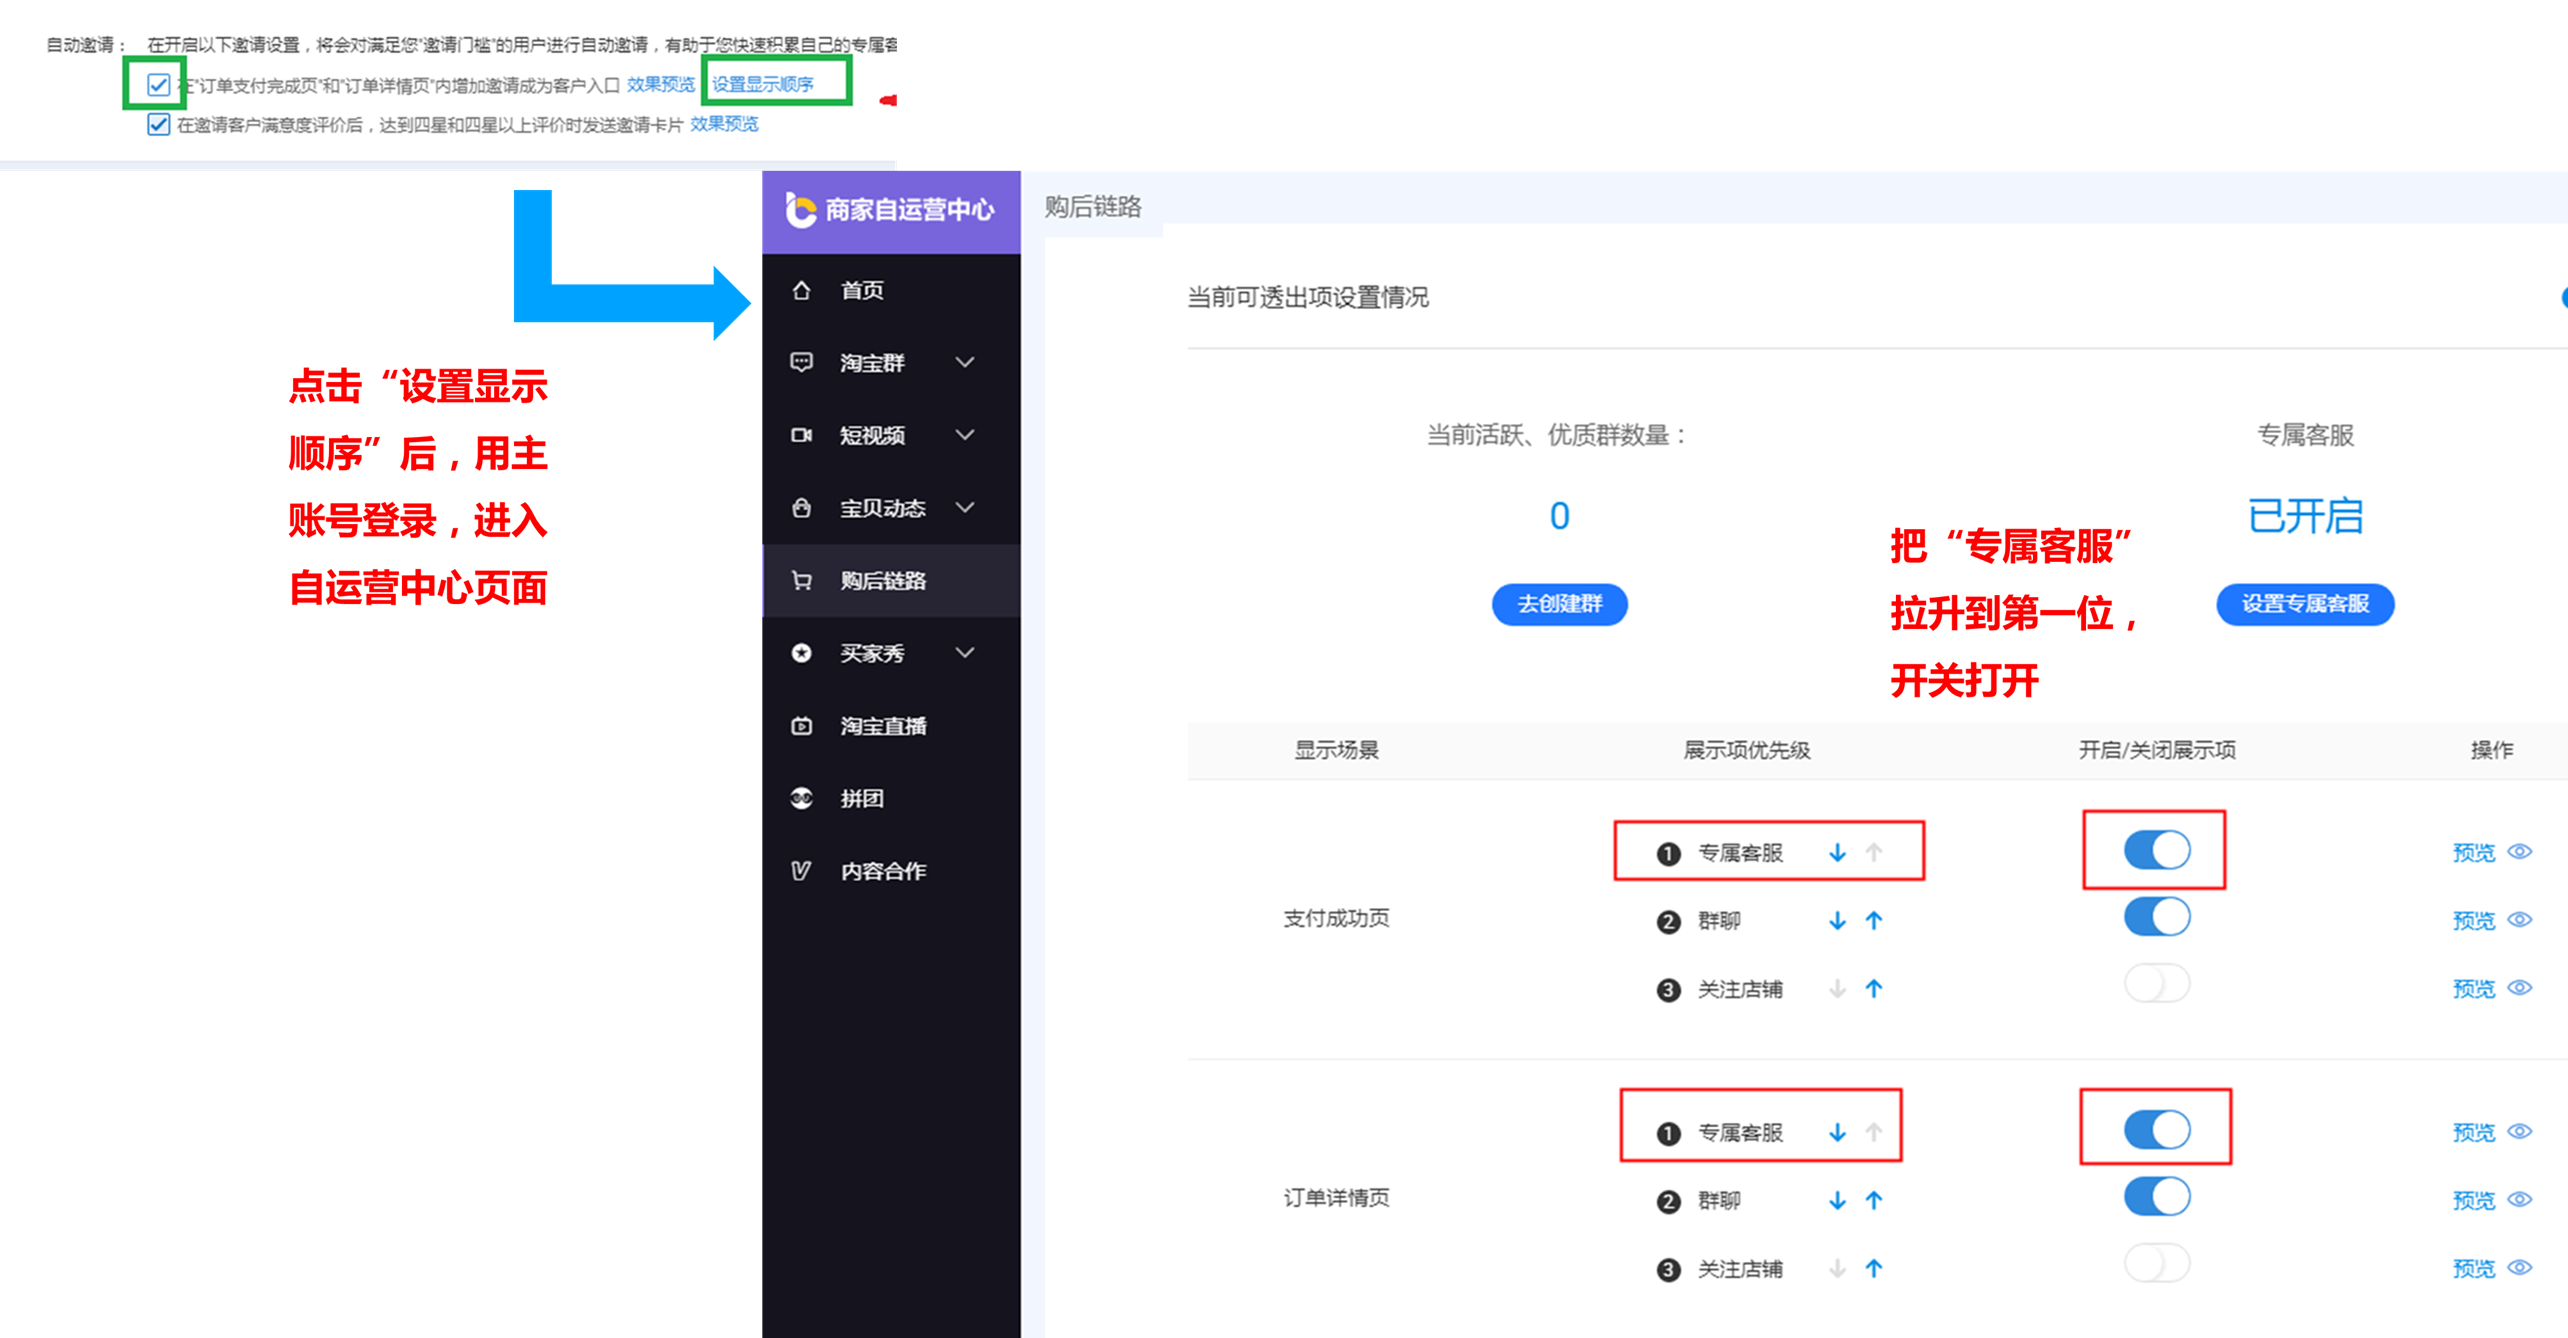Click 预览 for 订单详情页 专属客服
2568x1338 pixels.
click(x=2474, y=1132)
